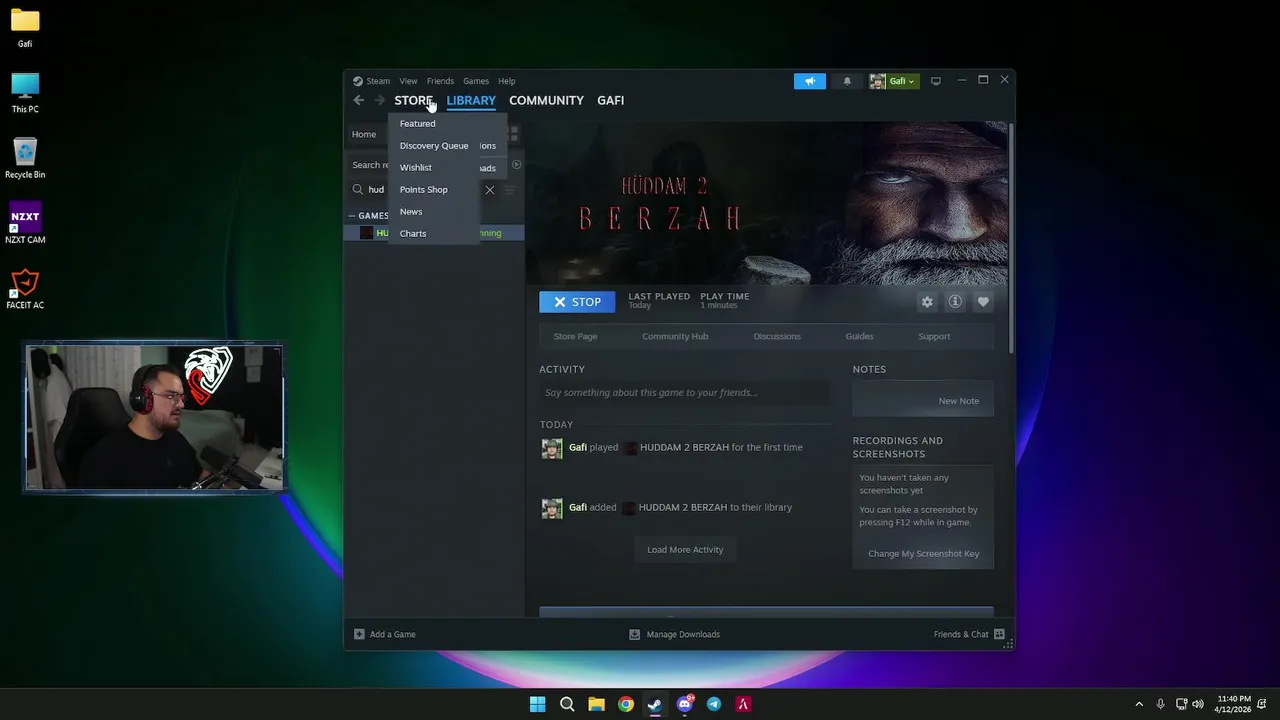
Task: Open the Guides link
Action: point(859,337)
